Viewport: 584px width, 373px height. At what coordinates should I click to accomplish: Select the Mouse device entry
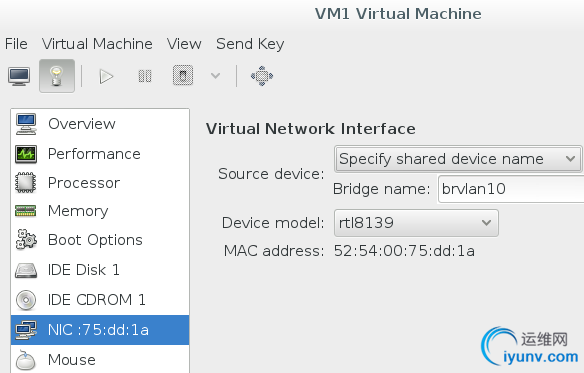click(x=100, y=360)
